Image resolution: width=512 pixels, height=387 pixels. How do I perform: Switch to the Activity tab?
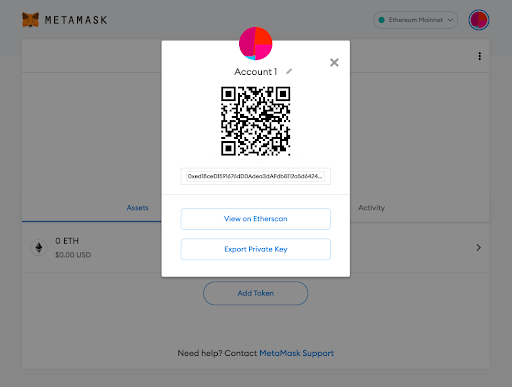click(x=371, y=208)
